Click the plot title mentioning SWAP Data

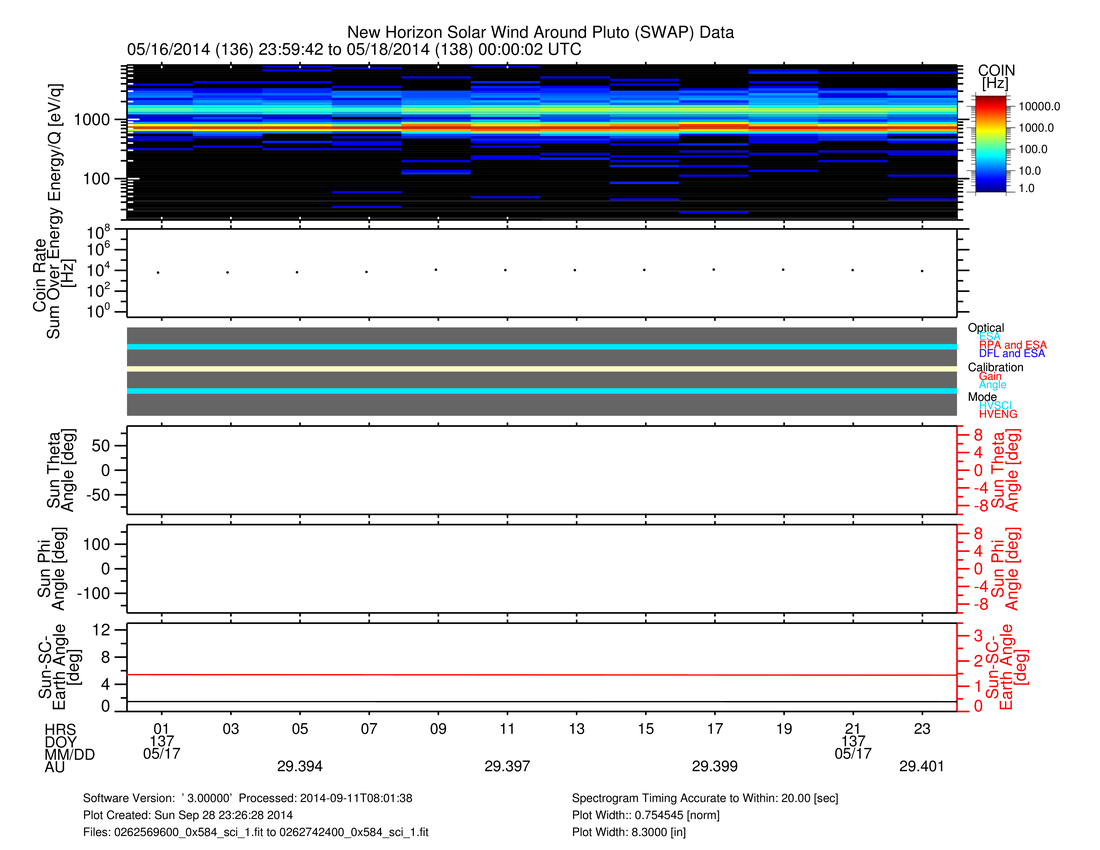click(540, 33)
